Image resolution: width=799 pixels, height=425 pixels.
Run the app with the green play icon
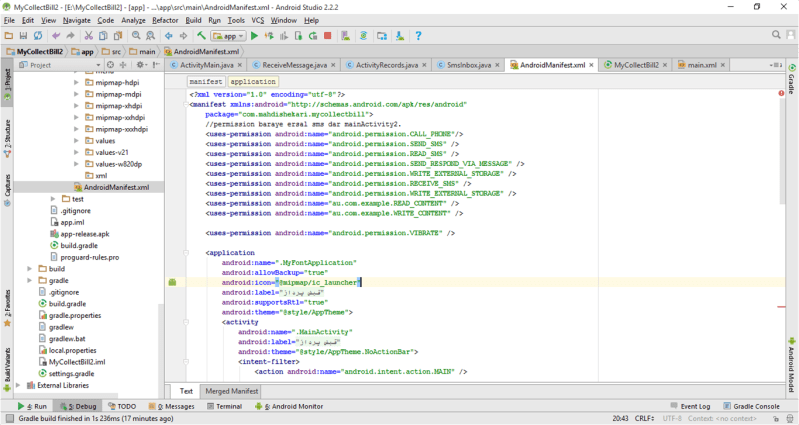pyautogui.click(x=254, y=36)
